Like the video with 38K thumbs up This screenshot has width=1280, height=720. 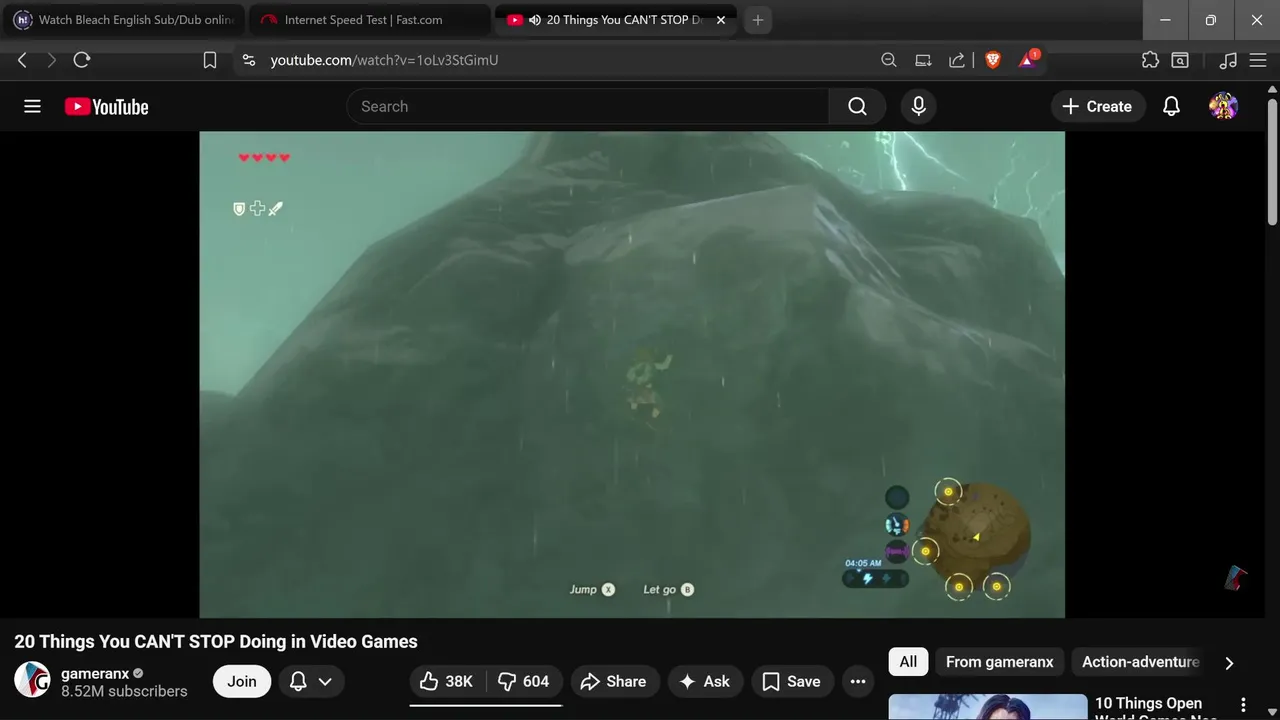click(x=447, y=681)
